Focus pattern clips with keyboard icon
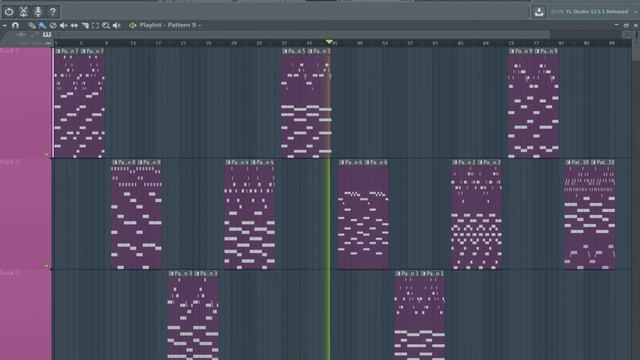Viewport: 640px width, 360px height. click(x=47, y=35)
